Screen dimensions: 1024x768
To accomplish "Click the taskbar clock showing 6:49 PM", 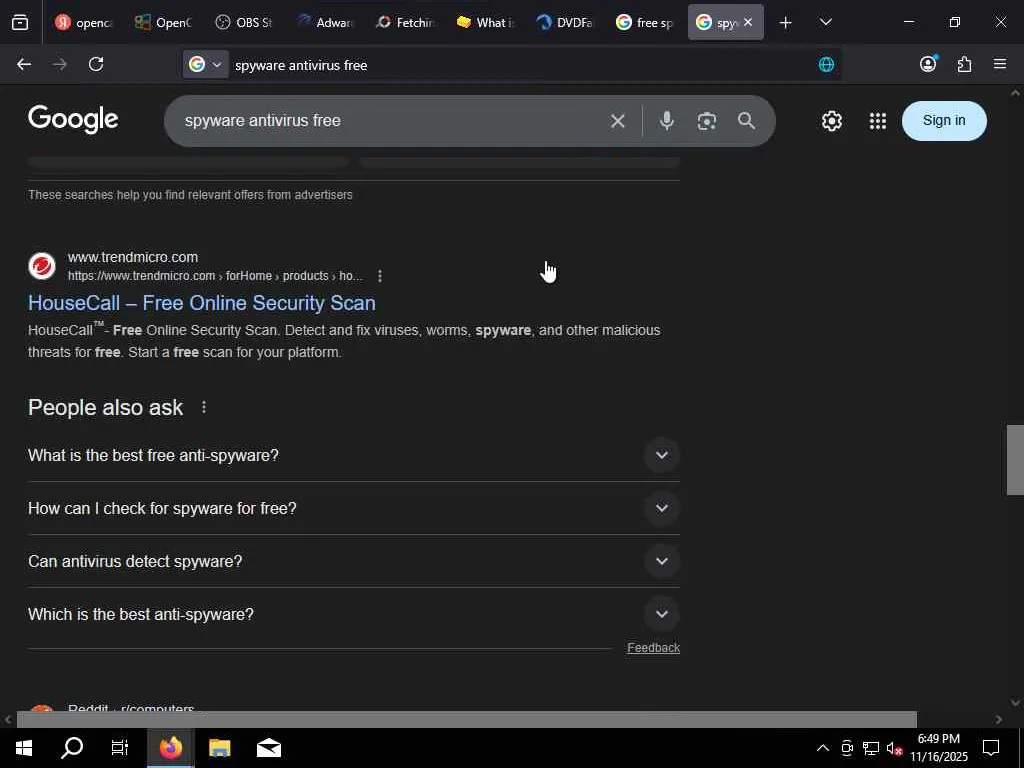I will point(939,748).
